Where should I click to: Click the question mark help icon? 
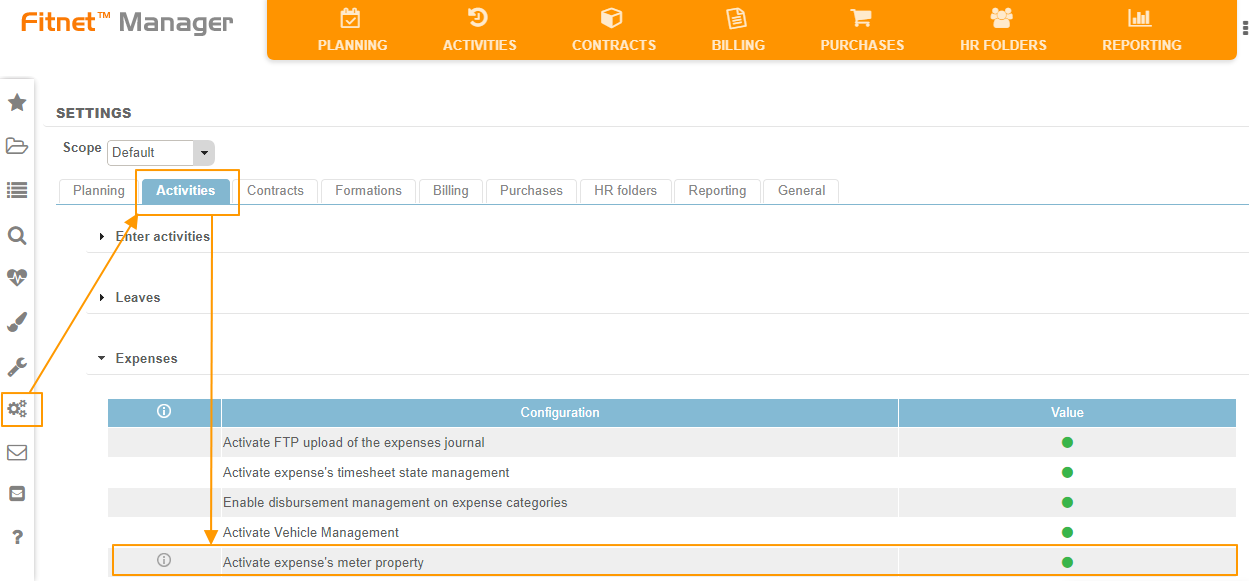coord(17,537)
